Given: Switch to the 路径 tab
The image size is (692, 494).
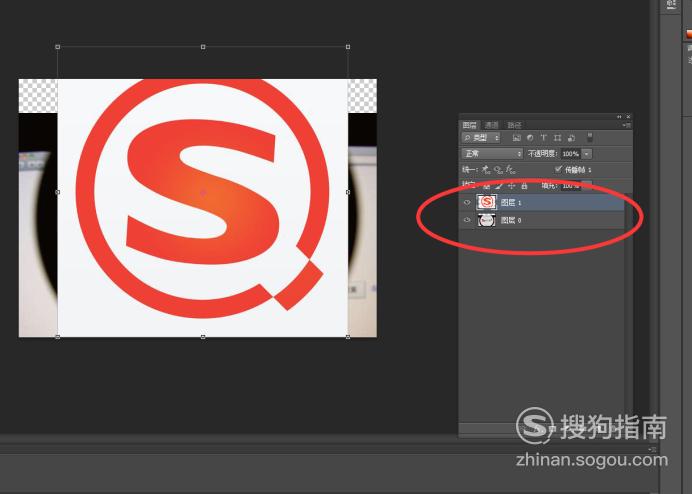Looking at the screenshot, I should (514, 125).
